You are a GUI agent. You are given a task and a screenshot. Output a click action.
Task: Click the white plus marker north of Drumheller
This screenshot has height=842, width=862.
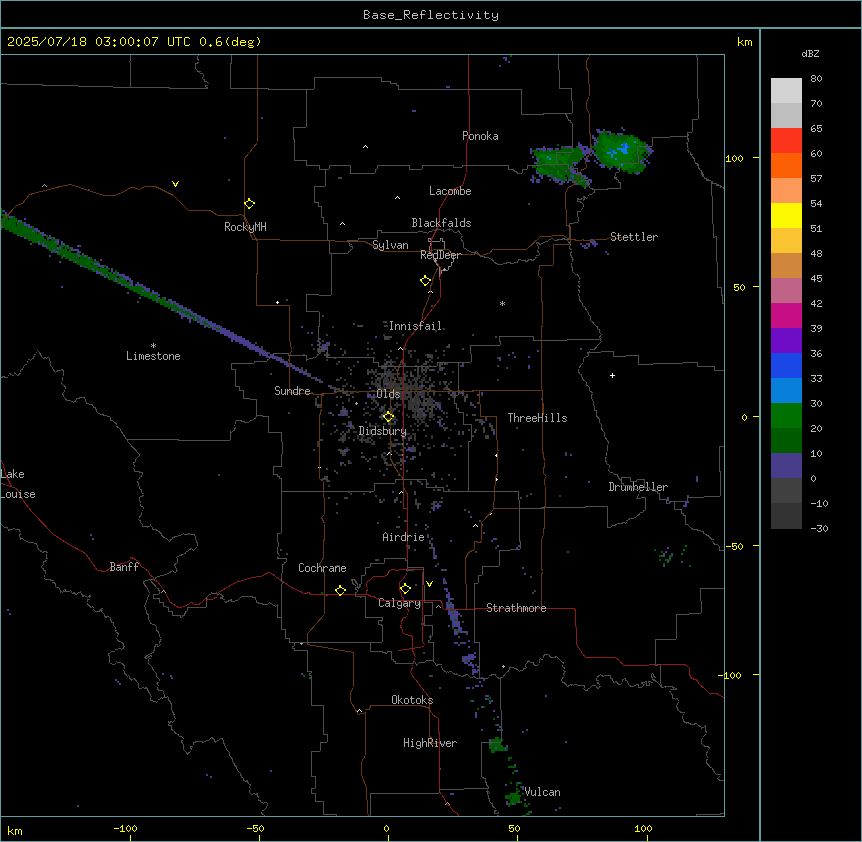tap(612, 375)
